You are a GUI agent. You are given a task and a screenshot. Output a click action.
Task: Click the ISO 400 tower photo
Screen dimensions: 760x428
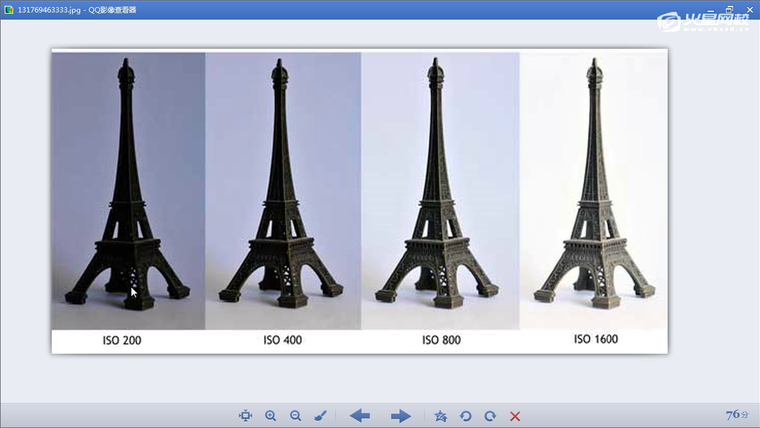point(282,190)
